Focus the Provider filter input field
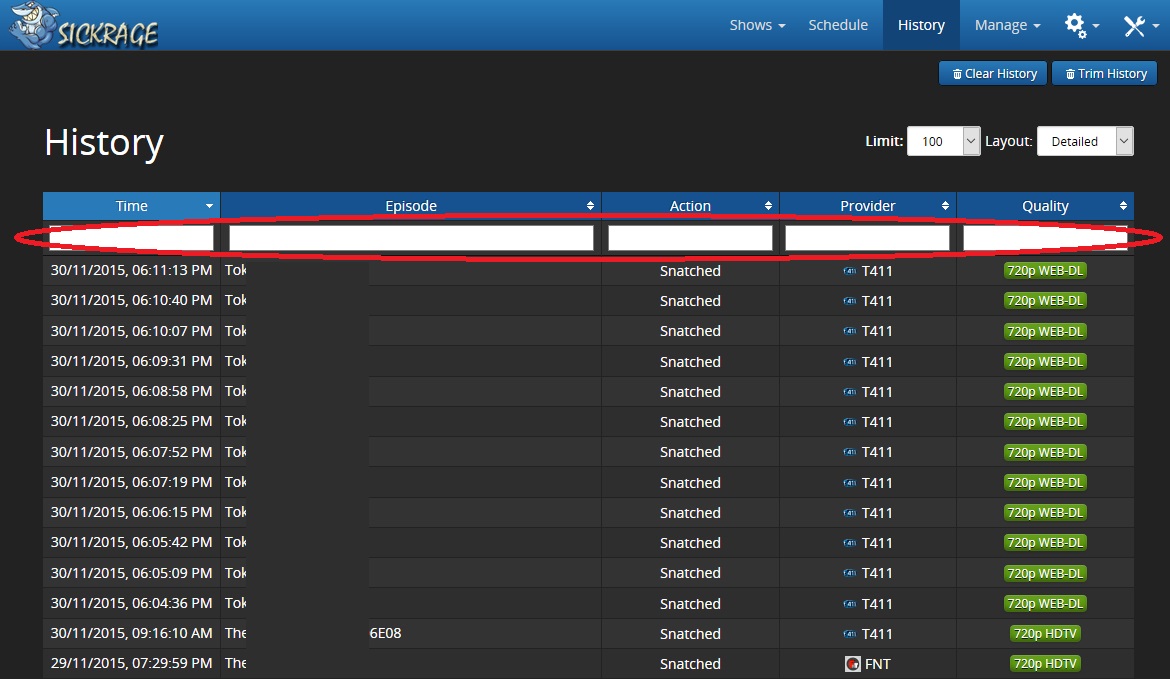Viewport: 1170px width, 679px height. pyautogui.click(x=867, y=238)
